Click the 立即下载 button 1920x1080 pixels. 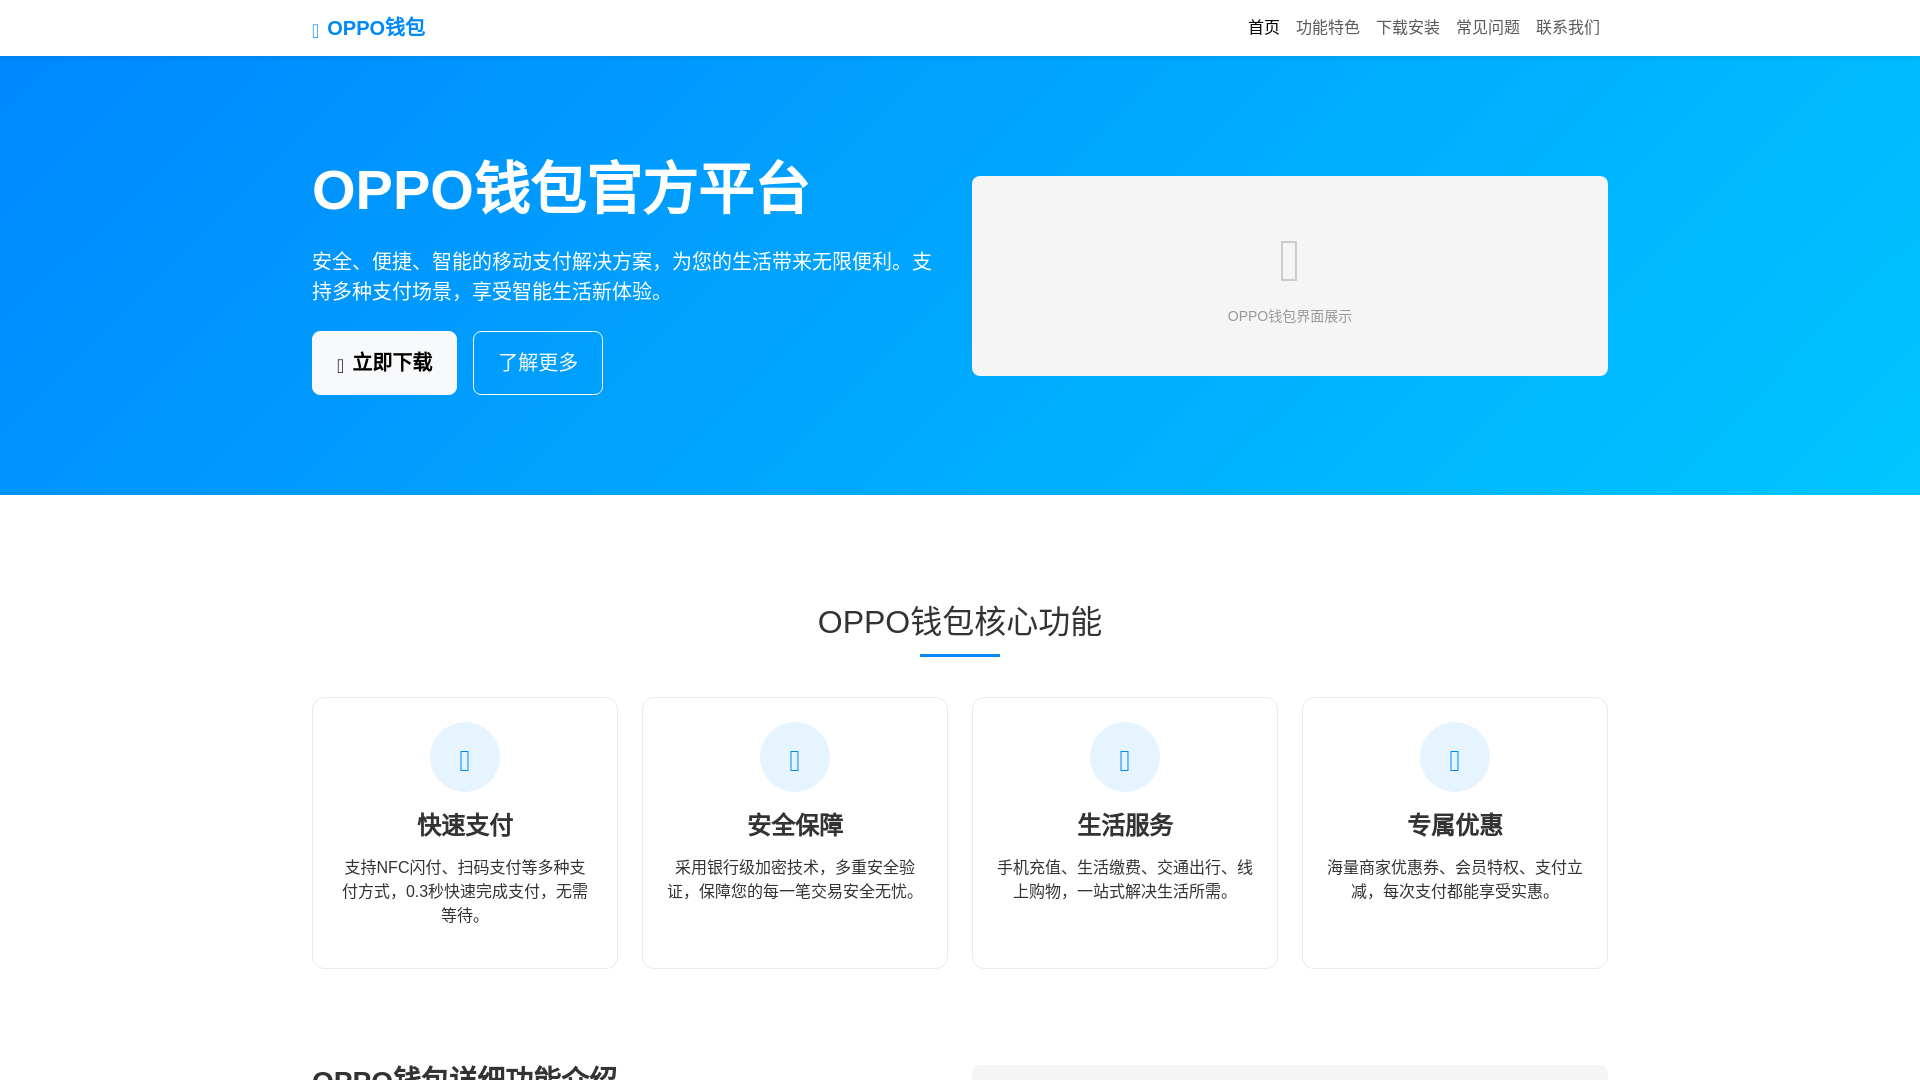pos(384,363)
